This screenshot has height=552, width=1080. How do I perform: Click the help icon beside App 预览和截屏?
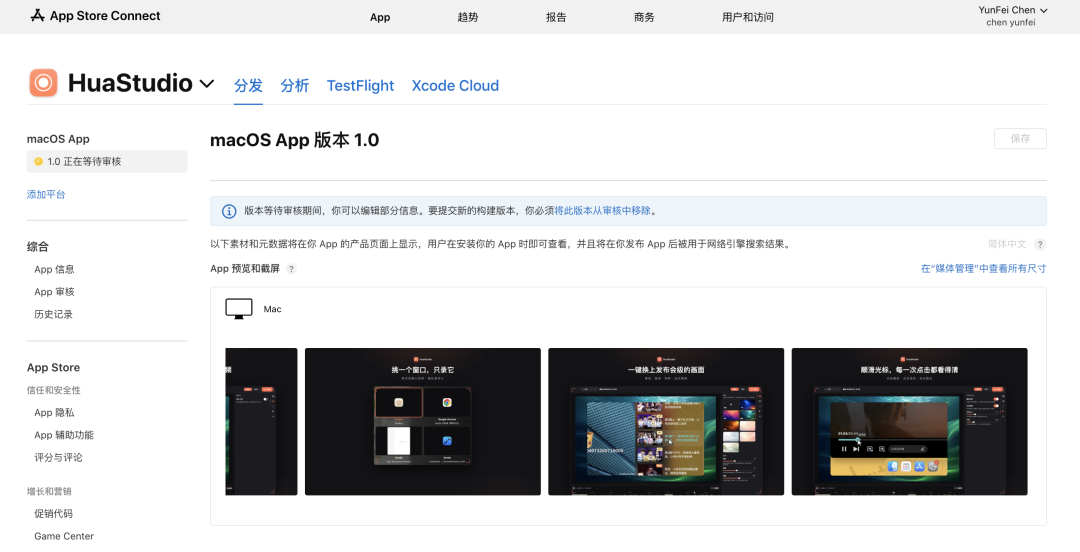pyautogui.click(x=291, y=269)
